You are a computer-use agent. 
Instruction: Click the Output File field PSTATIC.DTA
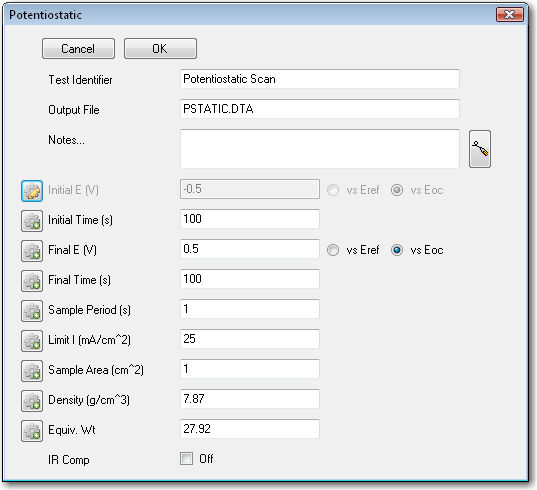coord(320,109)
